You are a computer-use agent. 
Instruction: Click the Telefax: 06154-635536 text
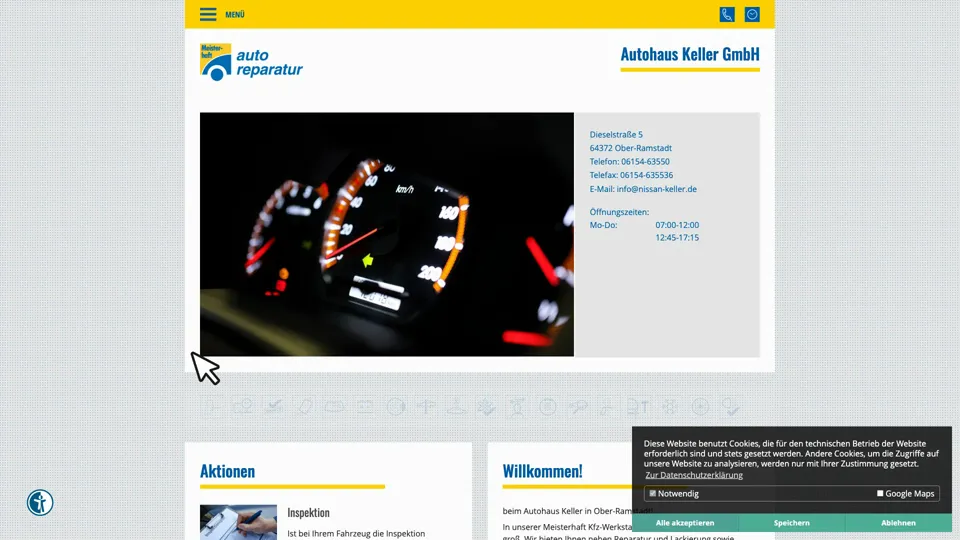(631, 175)
